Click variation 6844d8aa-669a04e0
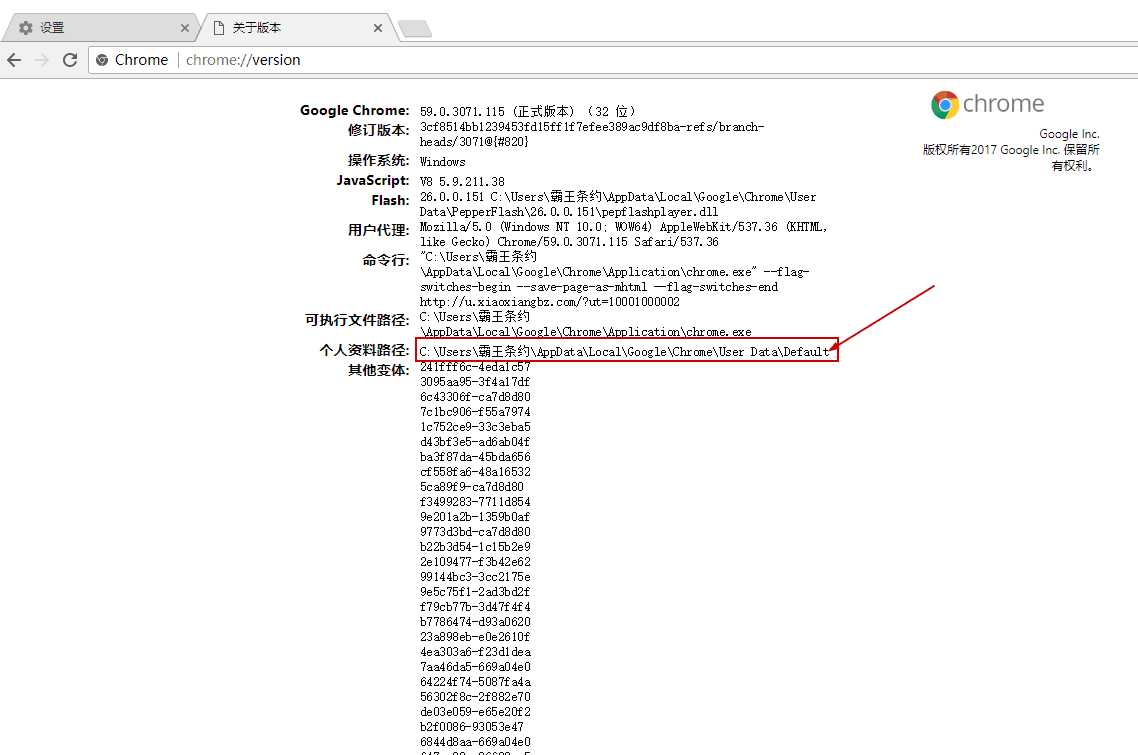The image size is (1138, 755). point(475,742)
